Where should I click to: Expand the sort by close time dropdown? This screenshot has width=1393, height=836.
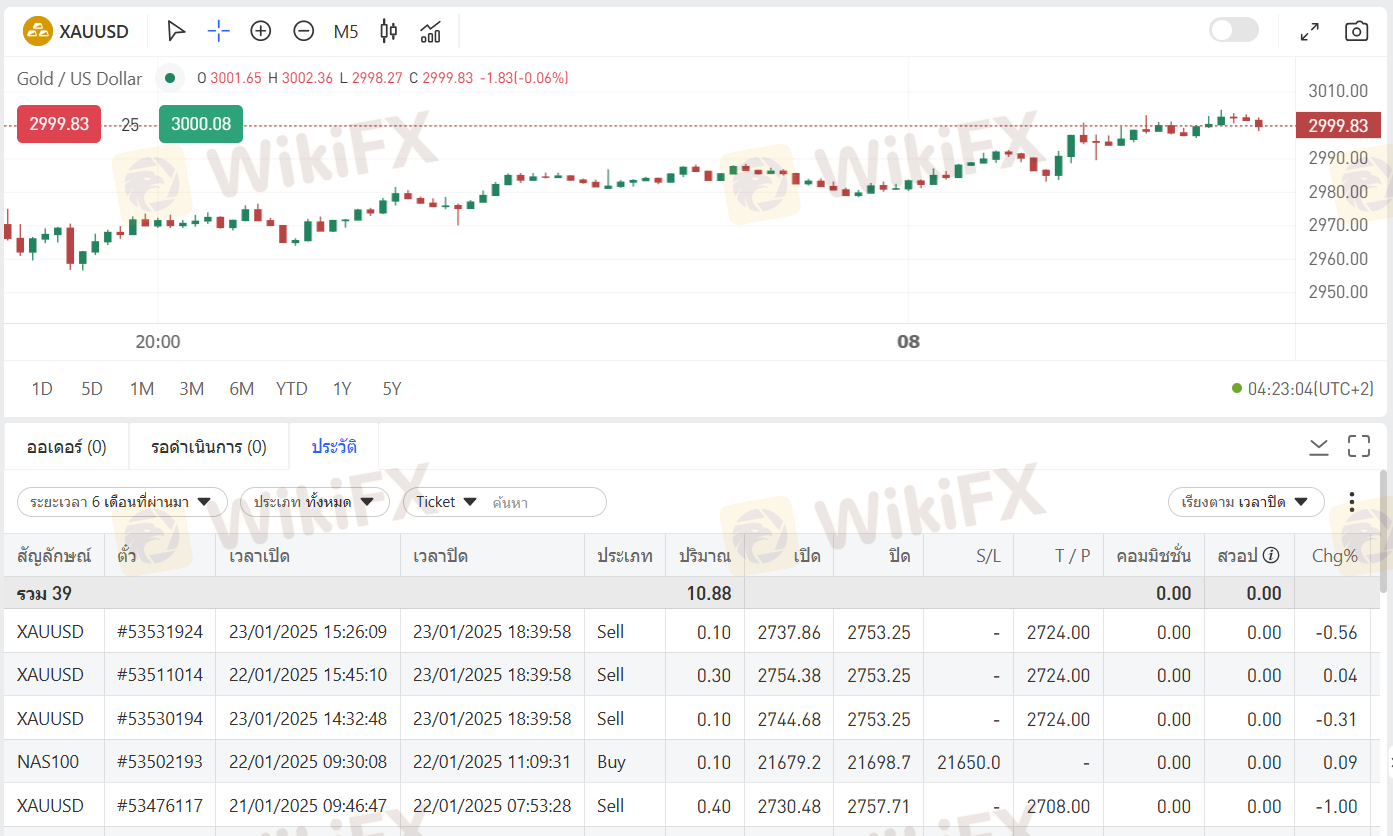1245,502
